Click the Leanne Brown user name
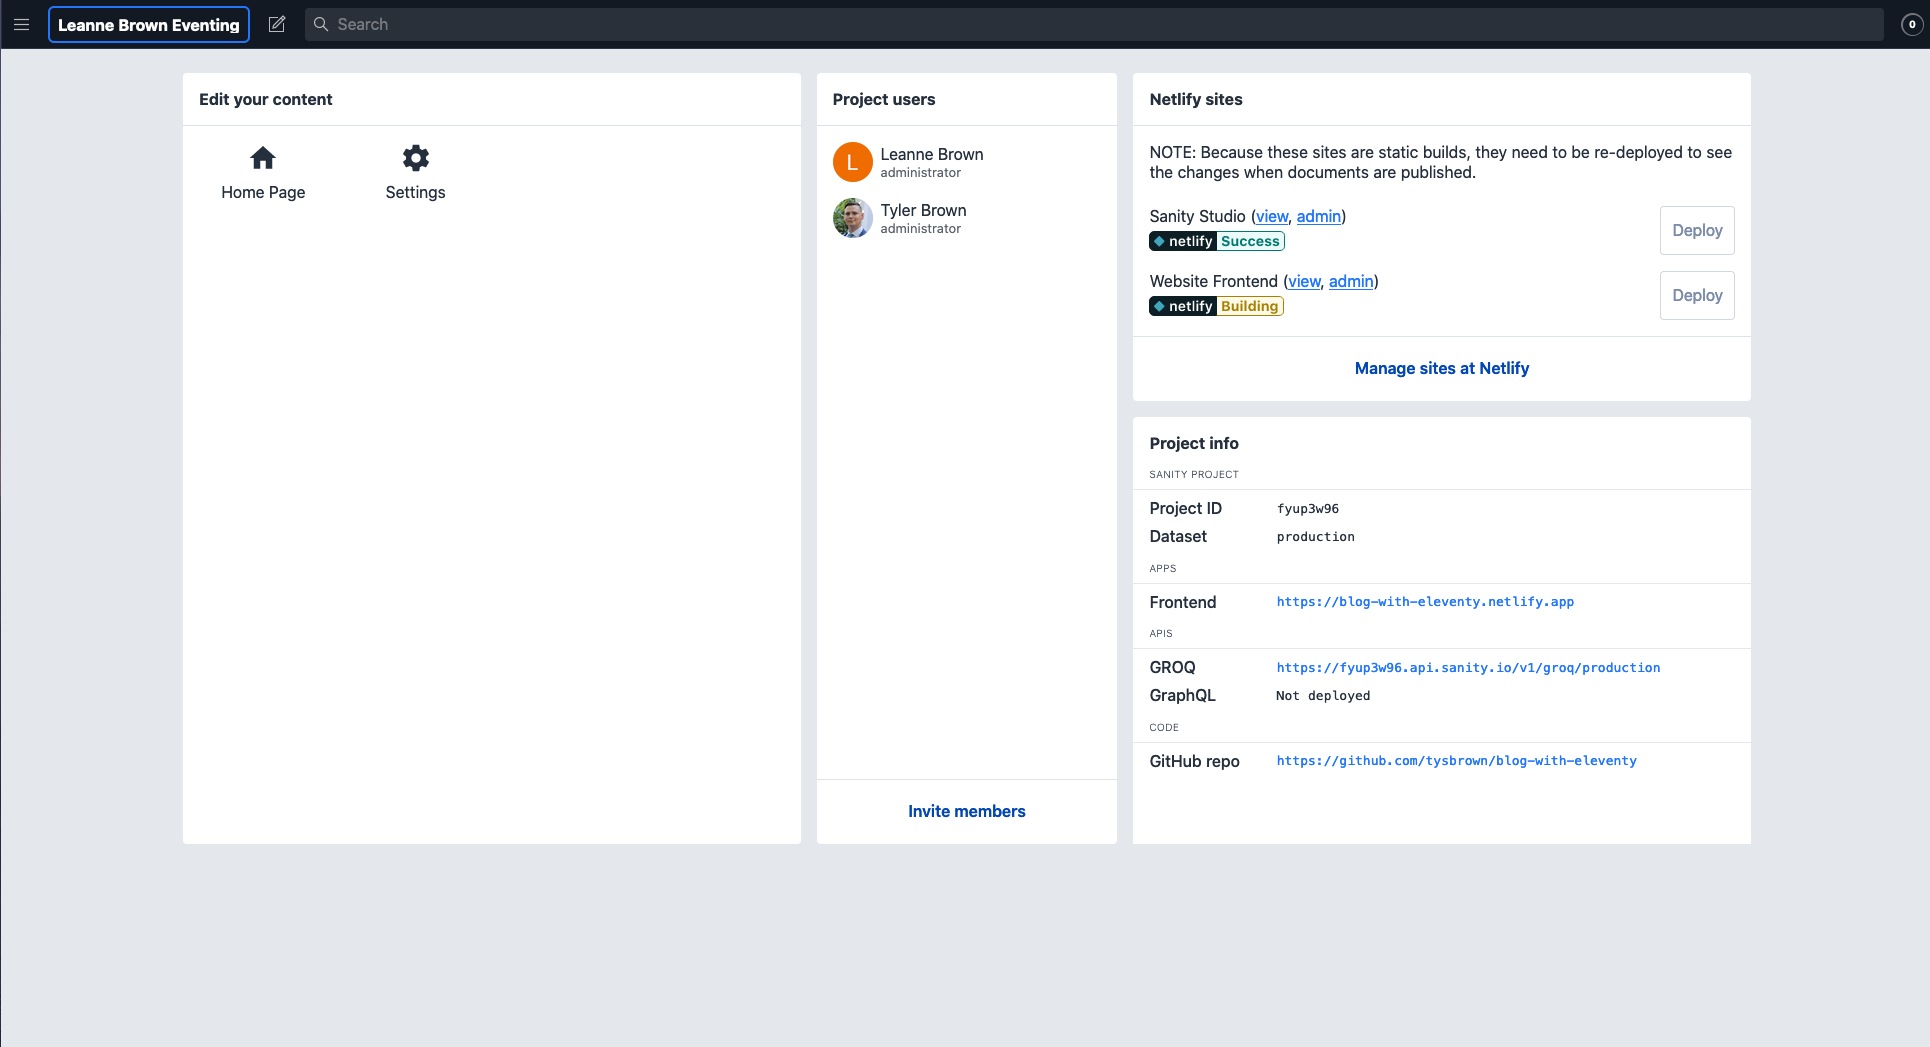 tap(932, 154)
